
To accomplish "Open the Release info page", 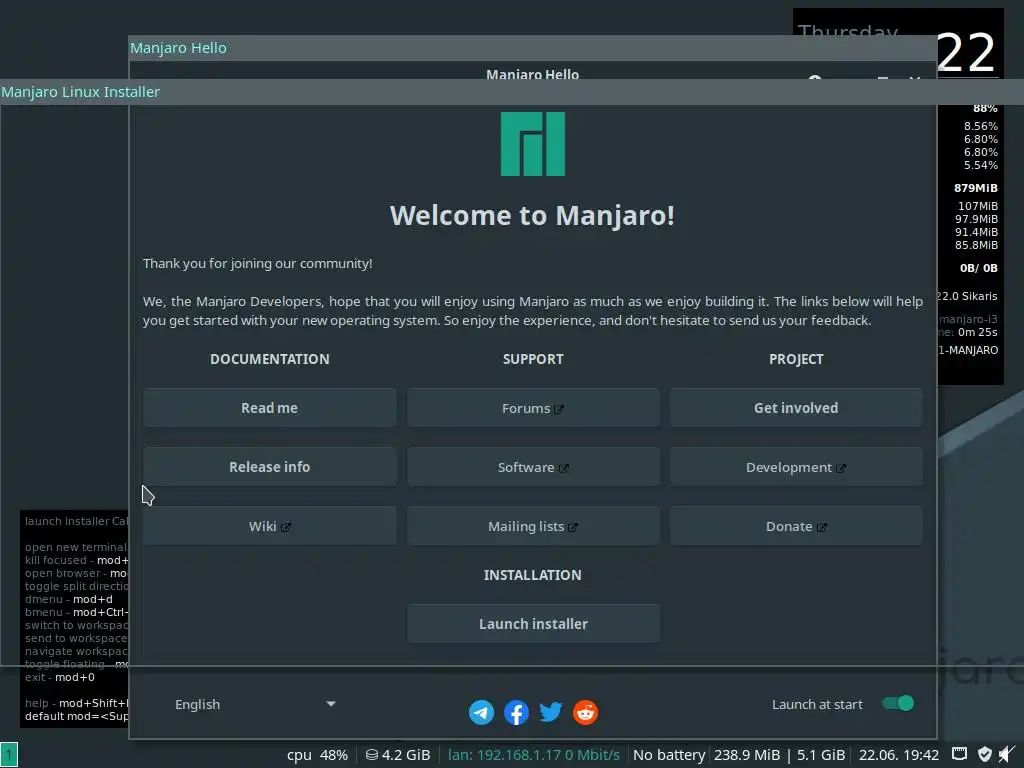I will tap(270, 467).
